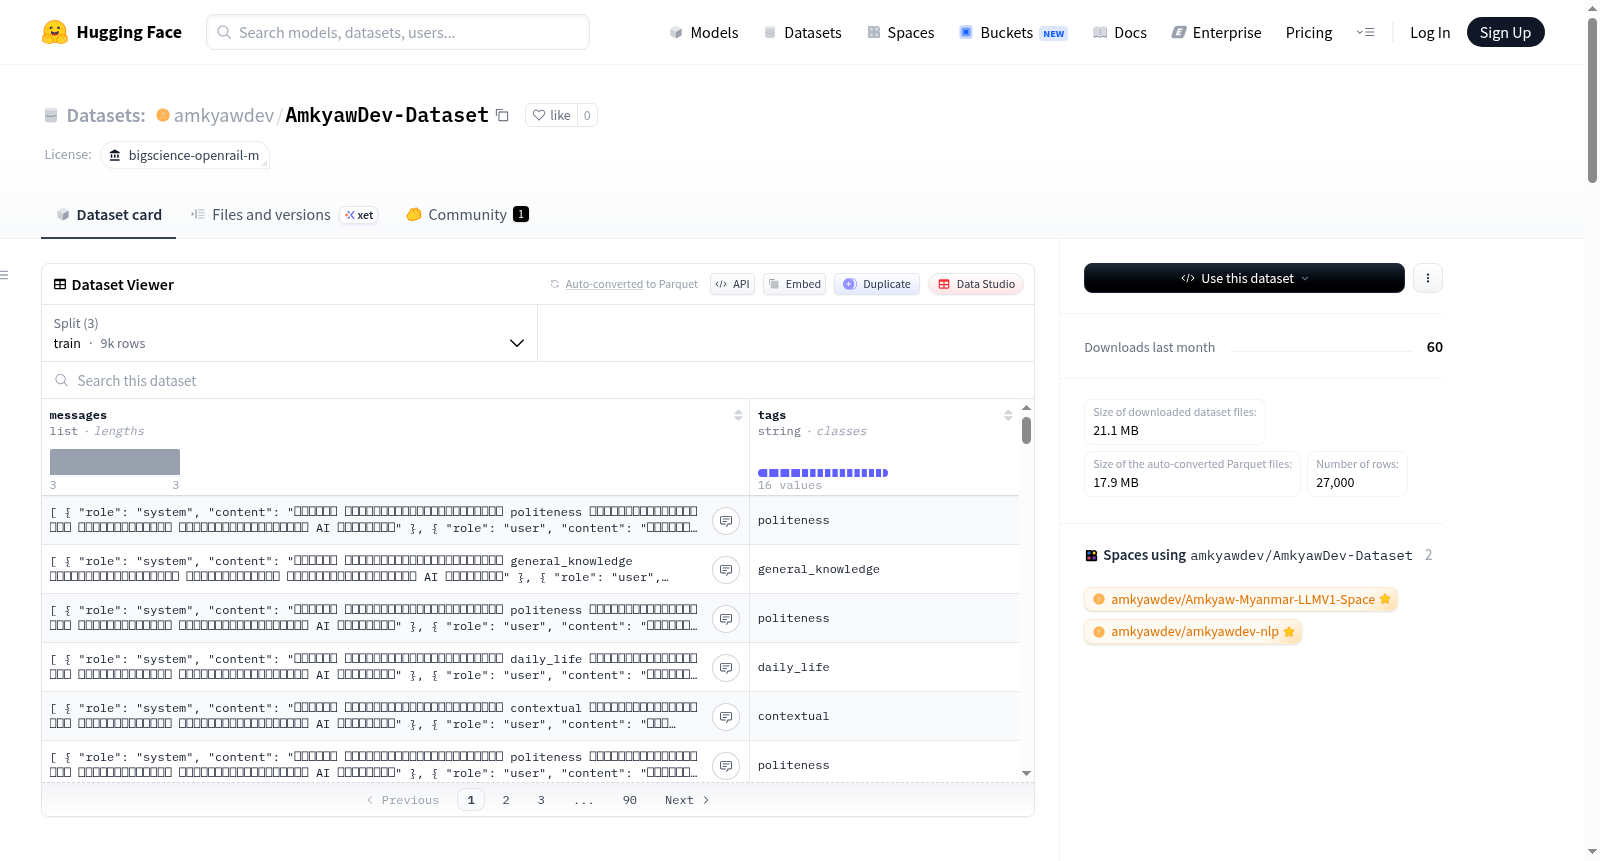Open the Spaces page
The image size is (1600, 861).
pyautogui.click(x=900, y=32)
